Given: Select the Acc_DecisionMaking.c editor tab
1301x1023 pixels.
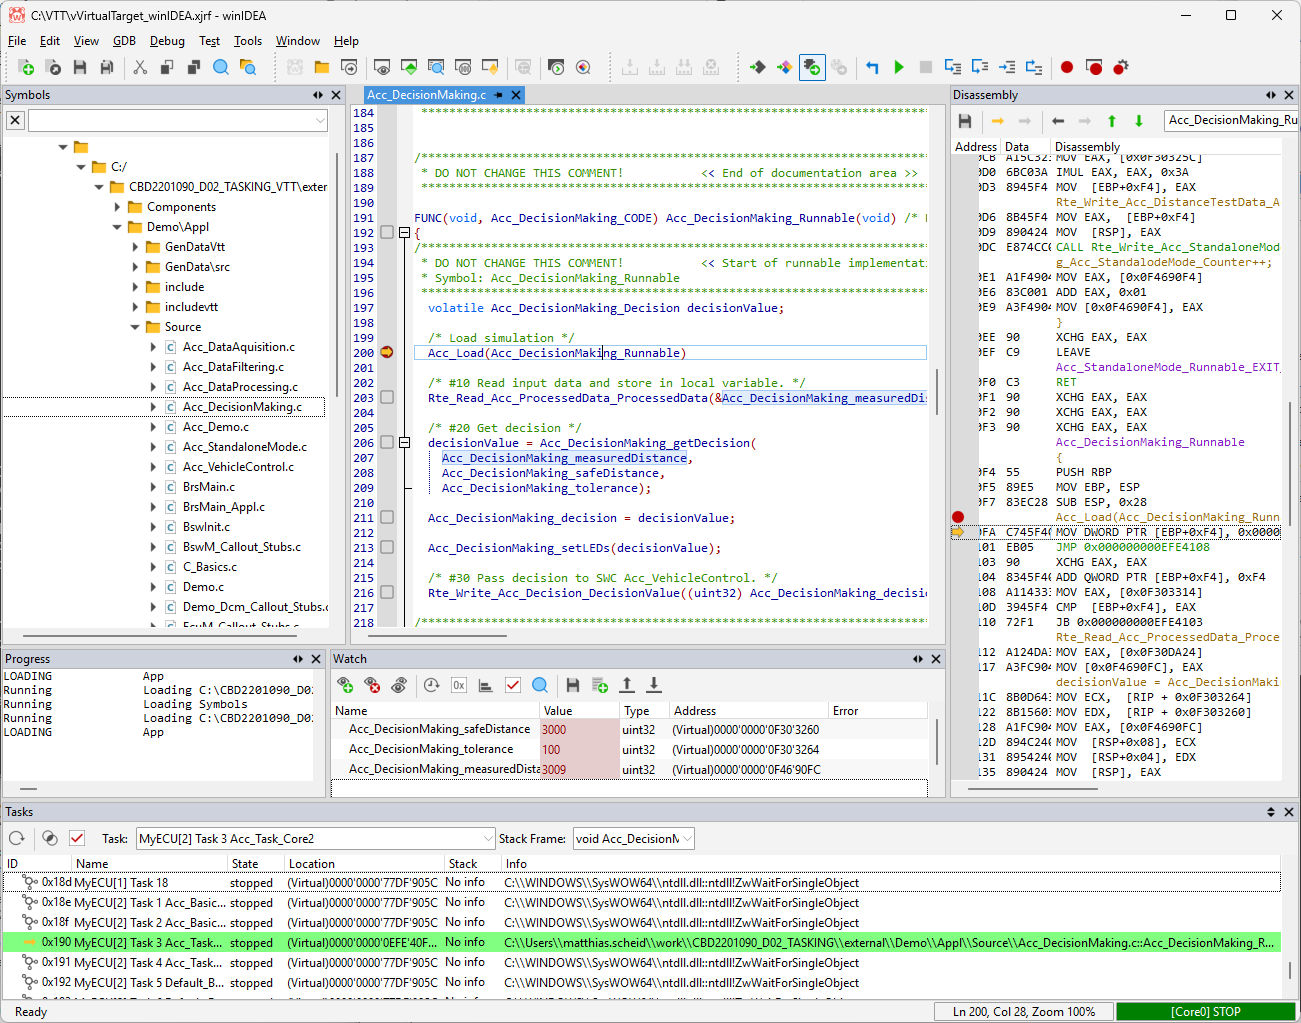Looking at the screenshot, I should (427, 95).
